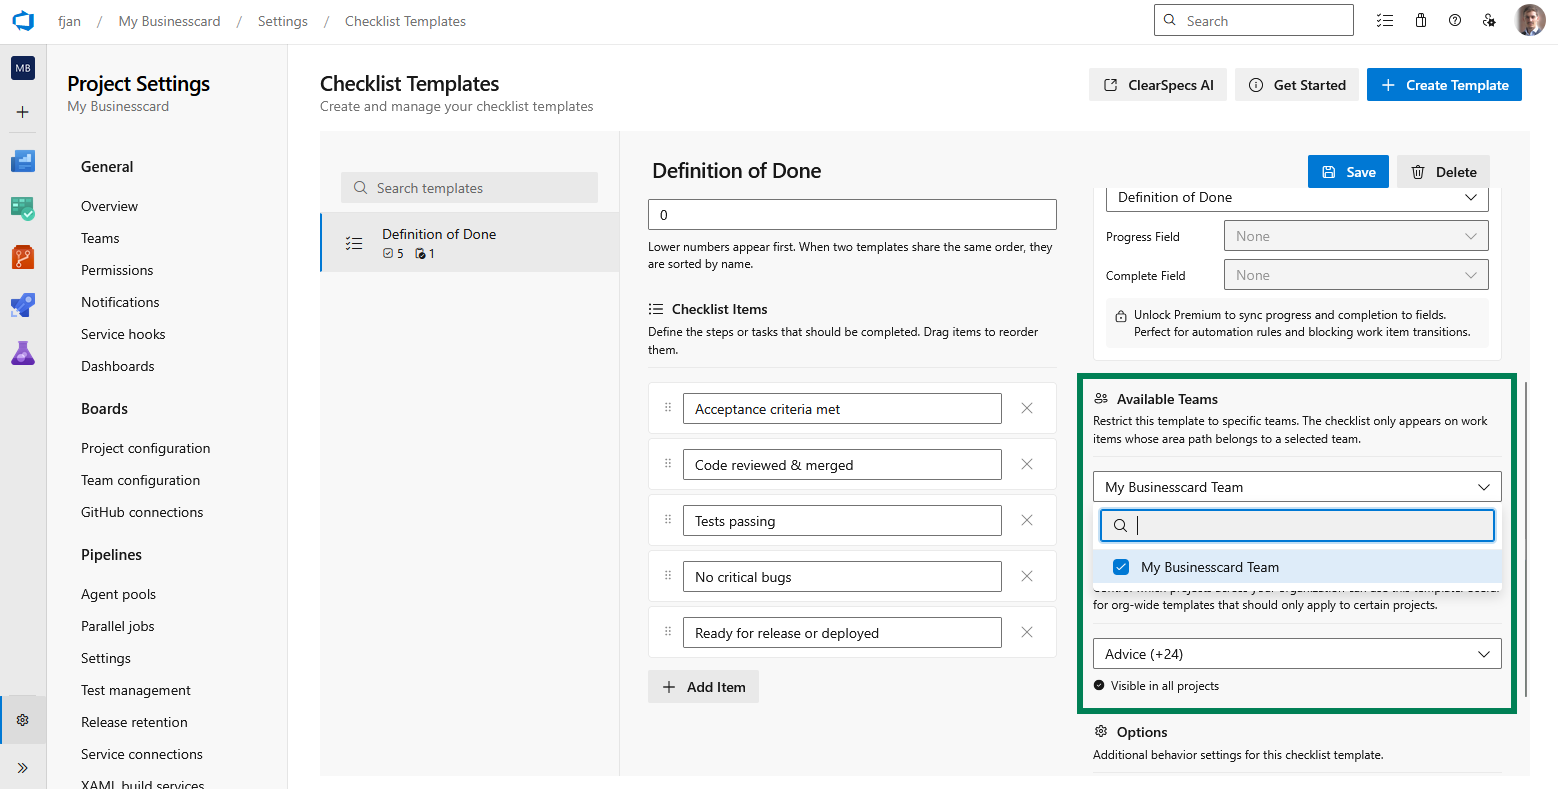Launch Pipelines with the rocket icon

click(22, 305)
